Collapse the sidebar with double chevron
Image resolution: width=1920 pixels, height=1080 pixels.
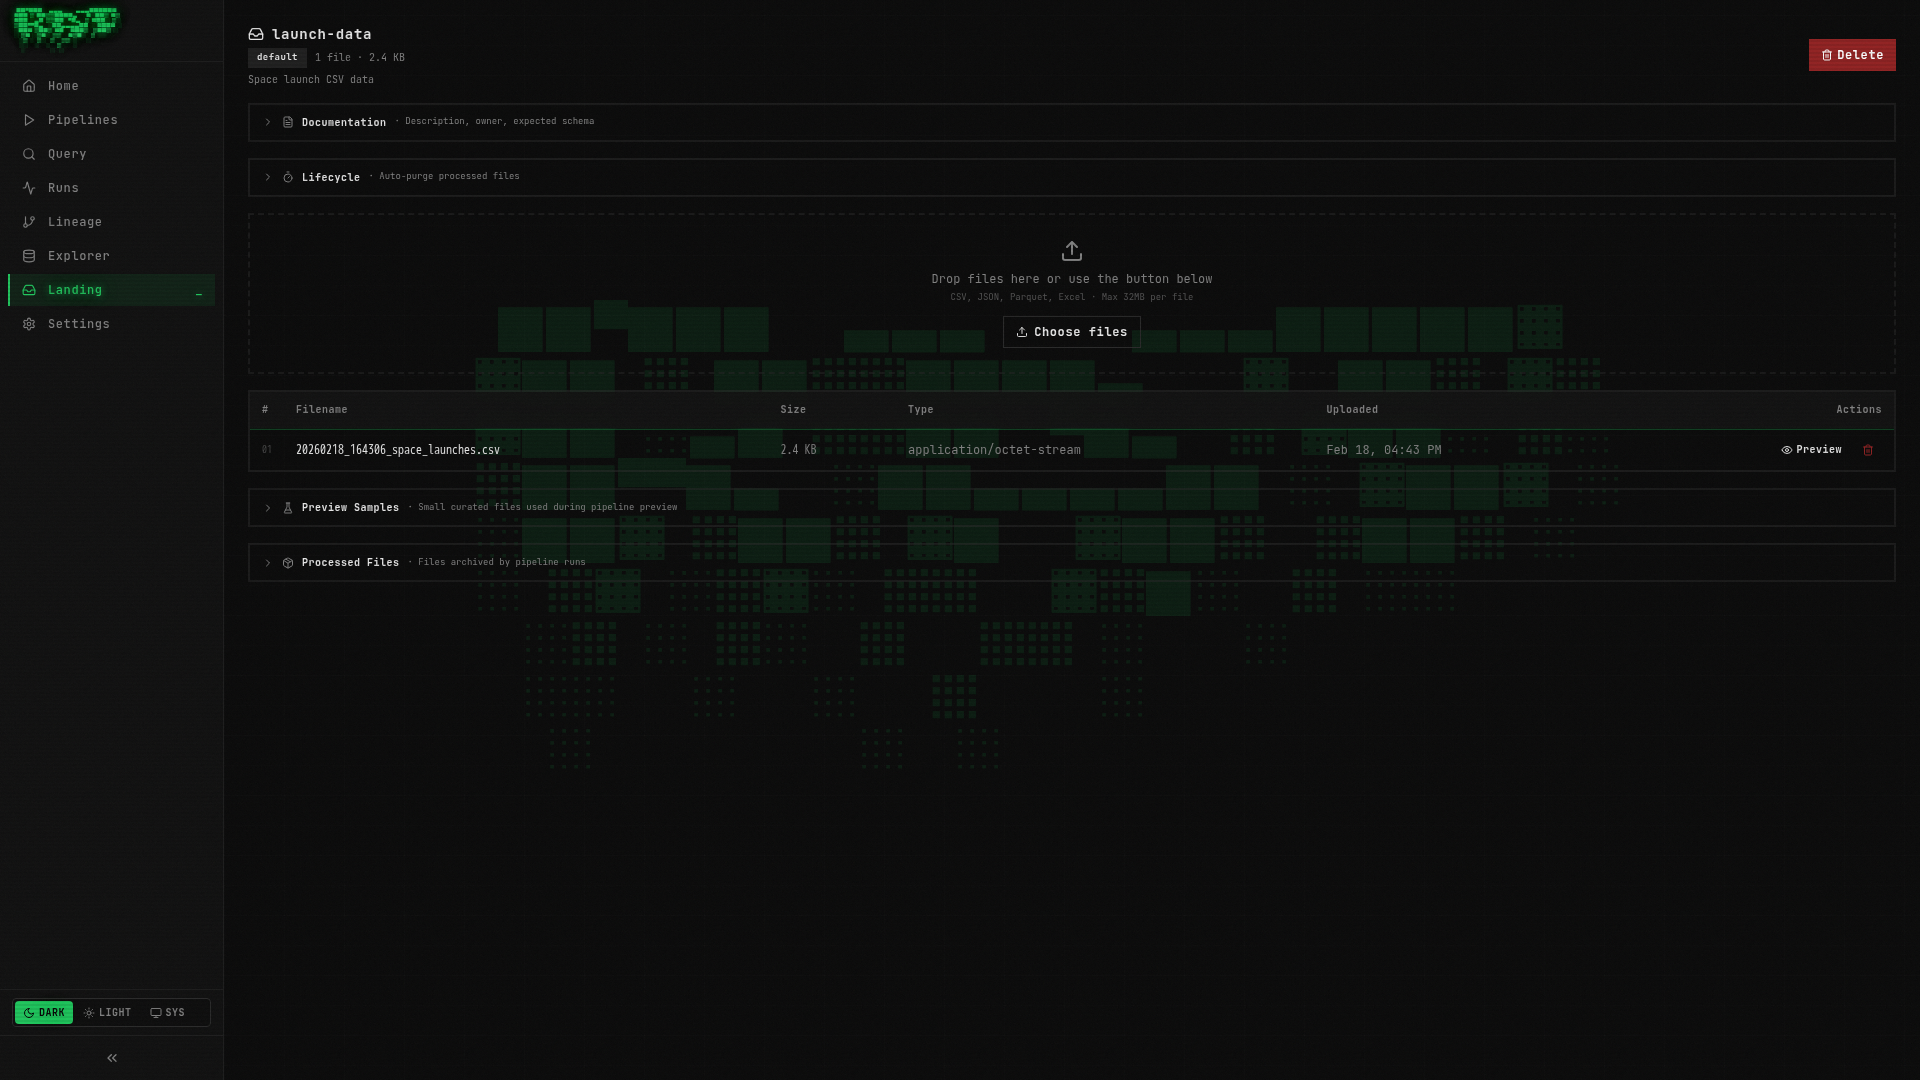point(112,1058)
